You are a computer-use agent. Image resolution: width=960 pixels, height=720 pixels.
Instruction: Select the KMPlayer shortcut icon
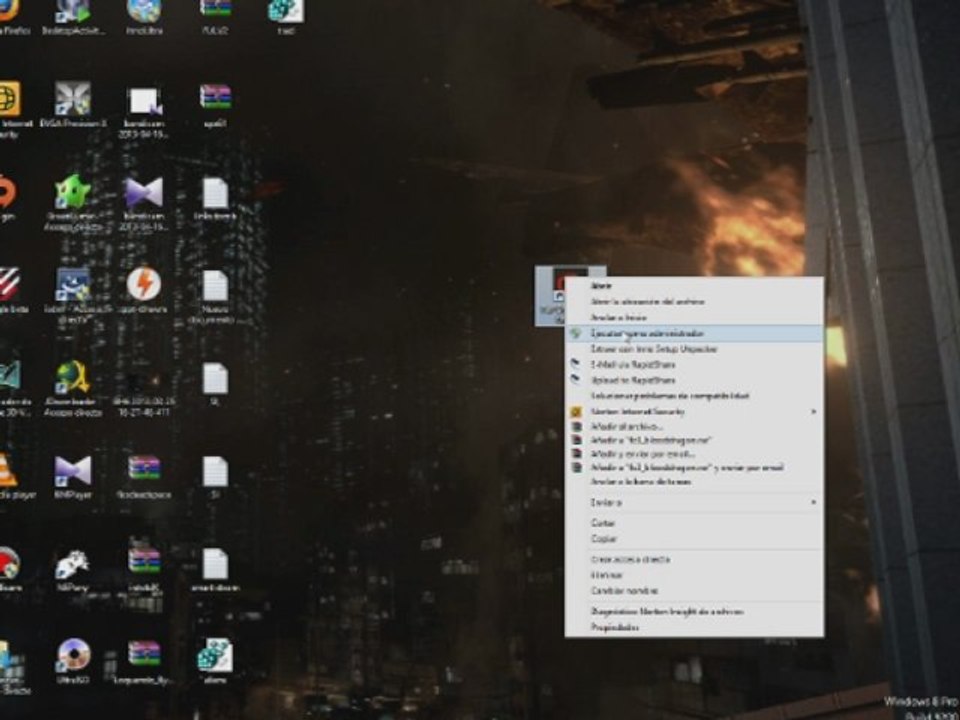(73, 470)
